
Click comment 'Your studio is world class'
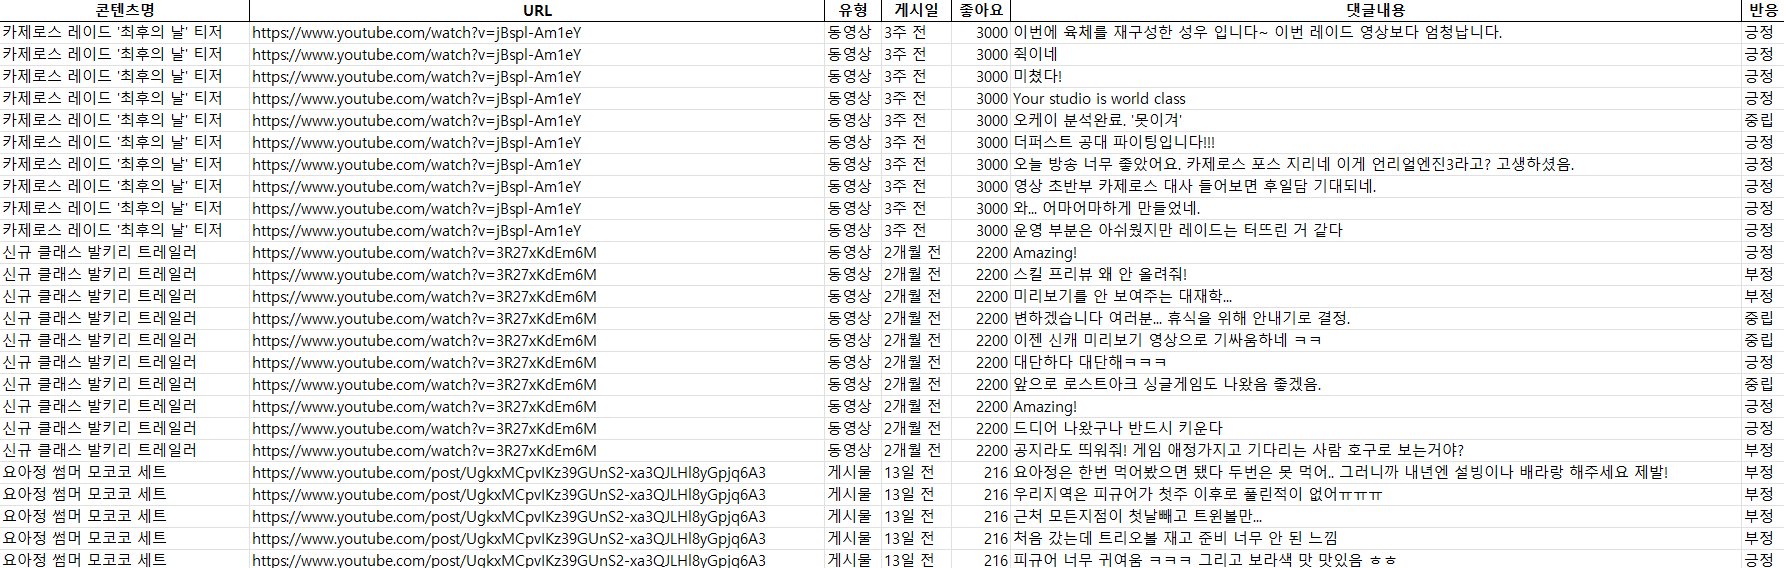1099,98
